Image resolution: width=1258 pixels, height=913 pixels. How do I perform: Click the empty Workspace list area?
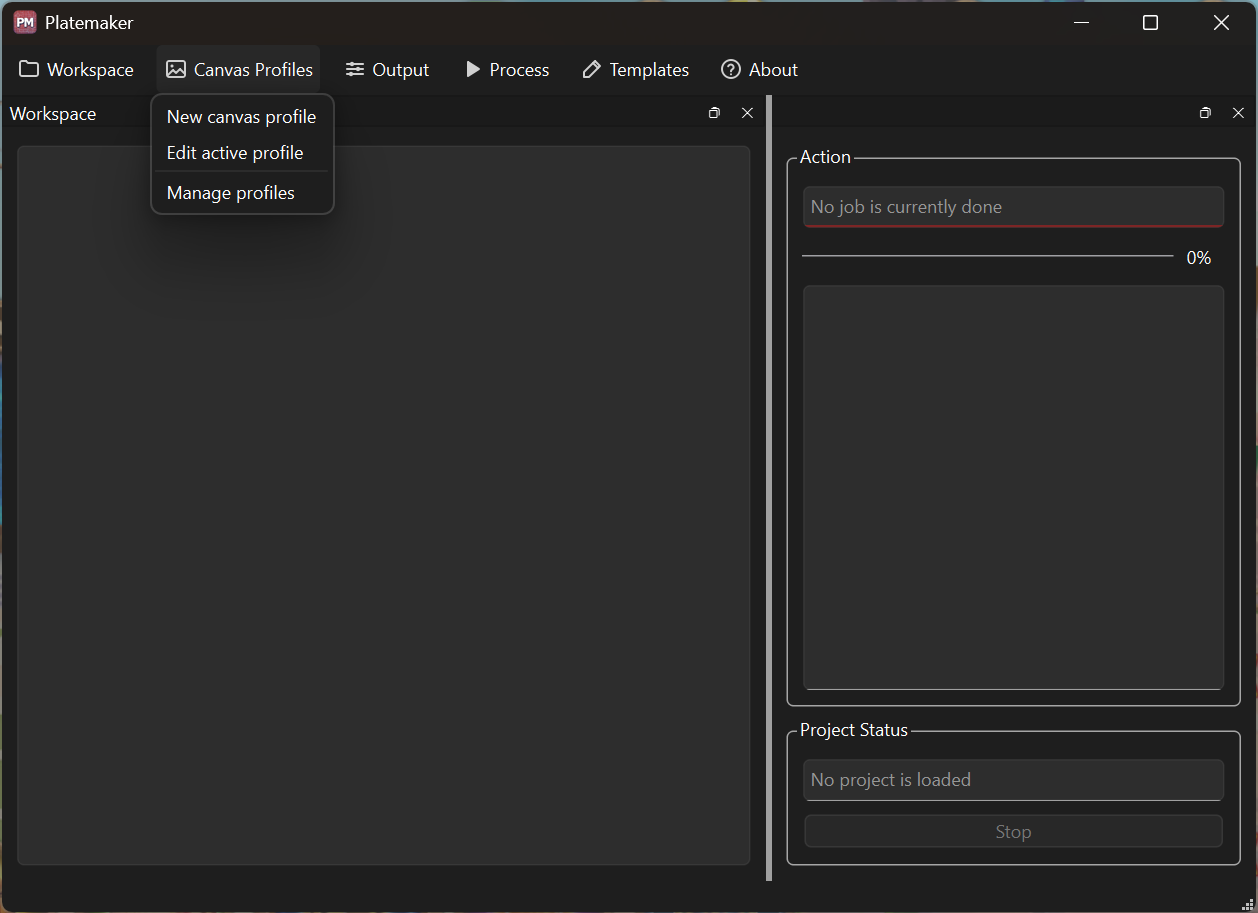coord(383,505)
